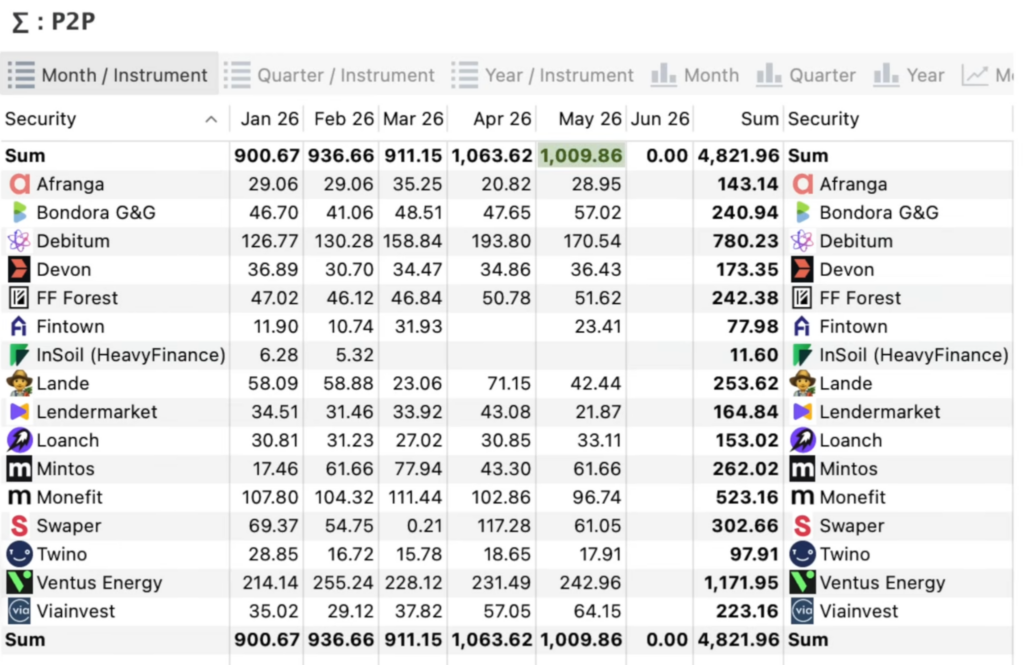Click the Swaper logo in right Security column
The image size is (1024, 665).
(802, 525)
